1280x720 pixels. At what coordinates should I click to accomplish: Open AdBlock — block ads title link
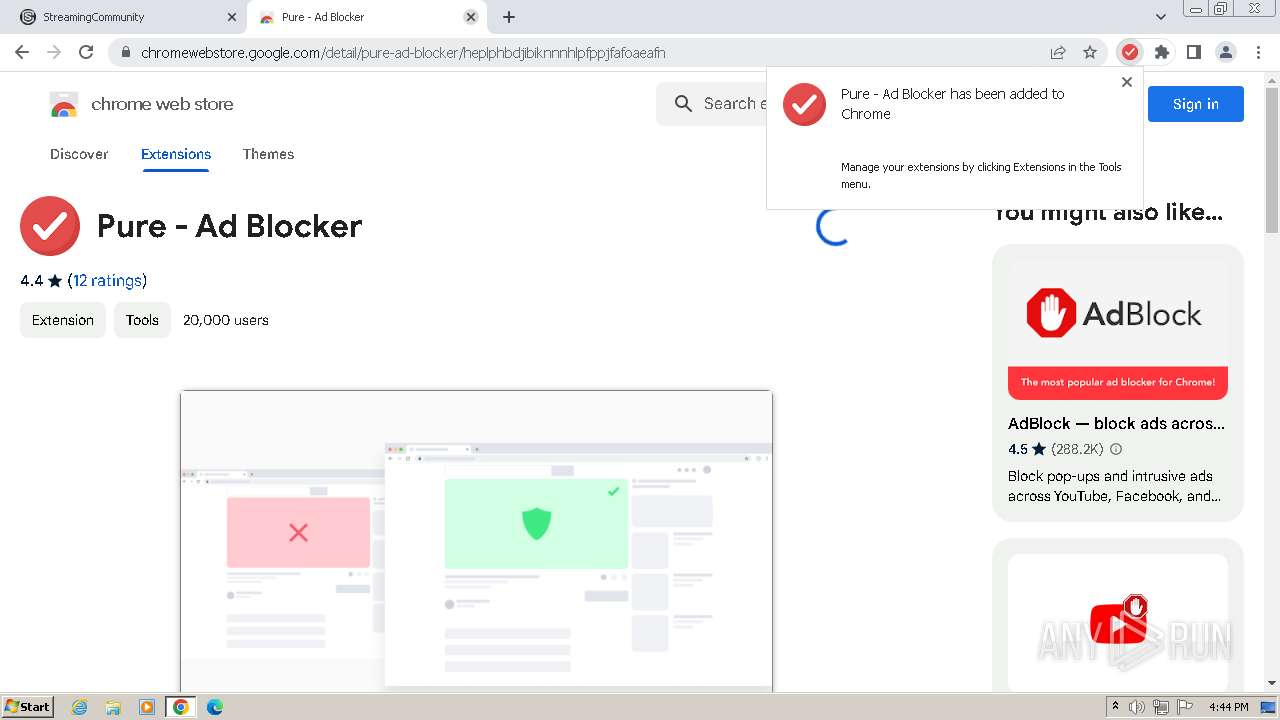click(x=1116, y=424)
